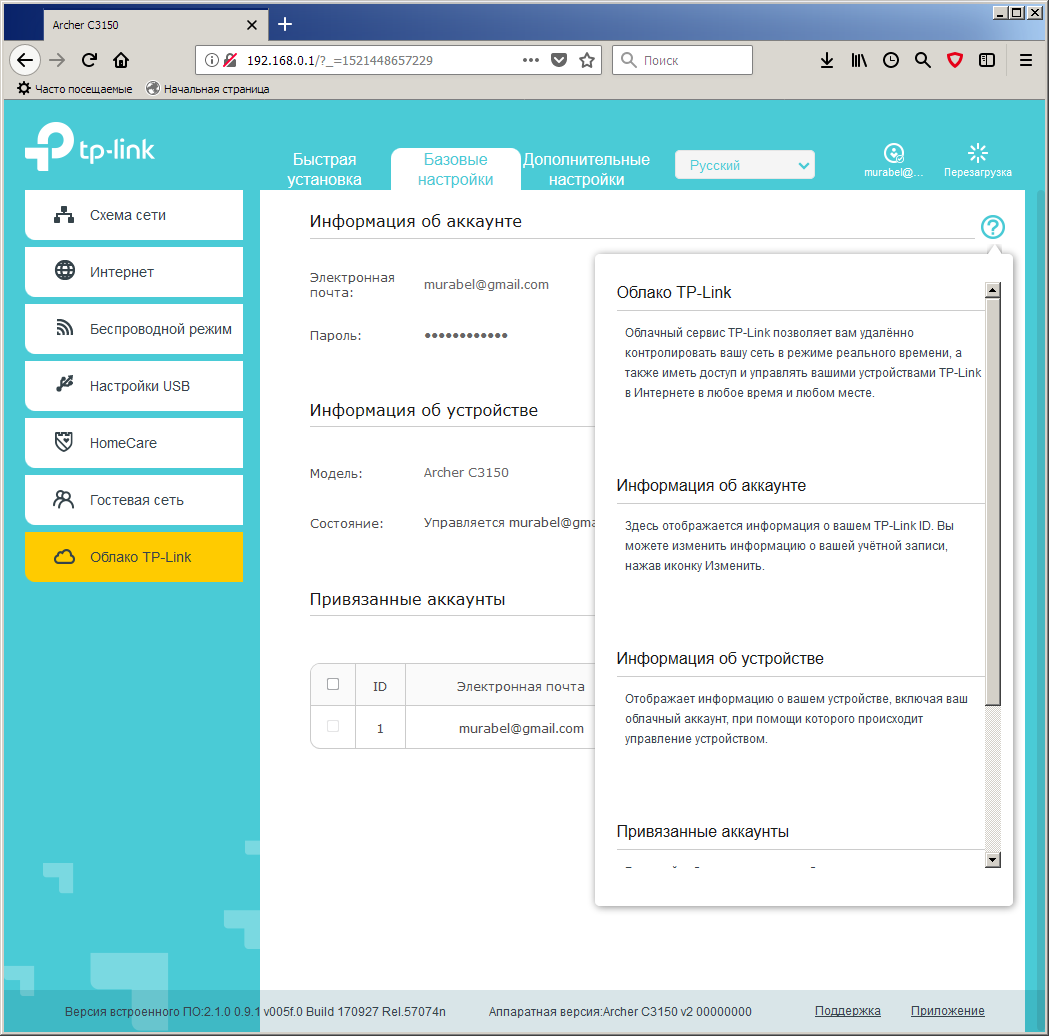This screenshot has height=1036, width=1049.
Task: Open Начальная страница bookmark
Action: (208, 89)
